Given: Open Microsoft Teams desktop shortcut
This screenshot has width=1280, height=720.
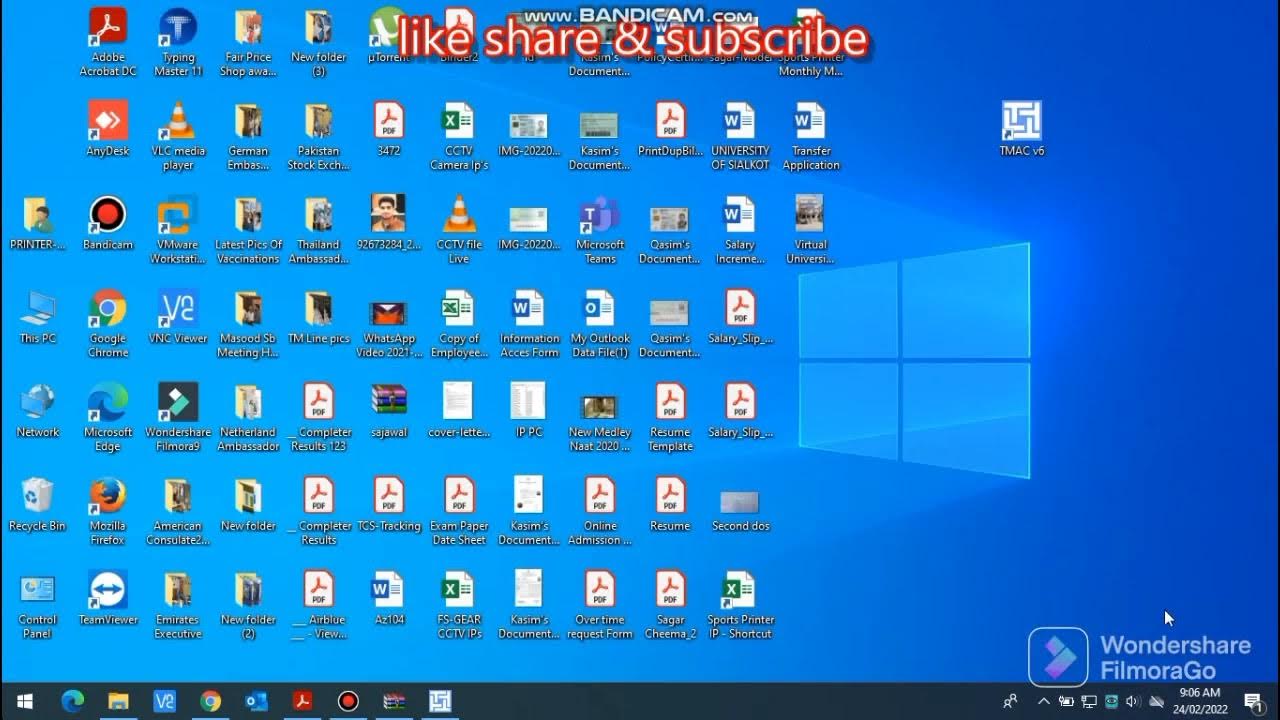Looking at the screenshot, I should tap(600, 230).
